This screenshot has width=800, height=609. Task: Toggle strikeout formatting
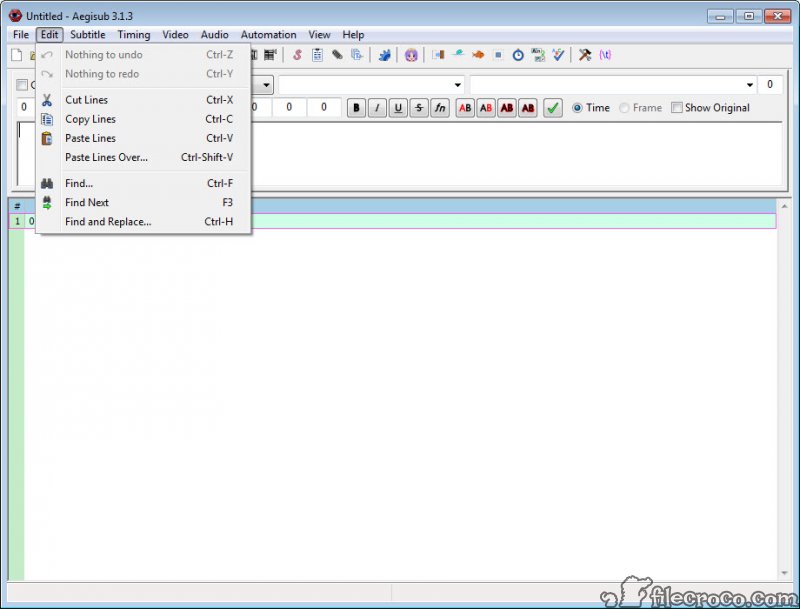pyautogui.click(x=419, y=108)
